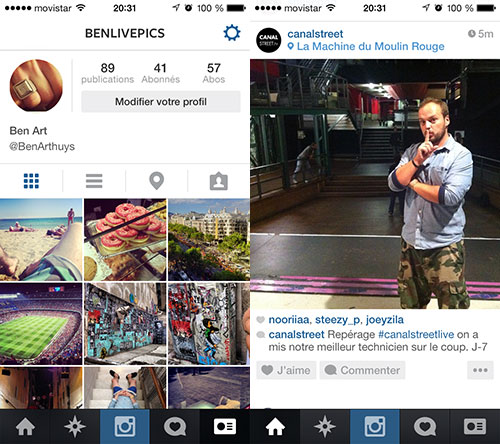Viewport: 500px width, 444px height.
Task: Tap Home icon in left phone bar
Action: coord(25,426)
